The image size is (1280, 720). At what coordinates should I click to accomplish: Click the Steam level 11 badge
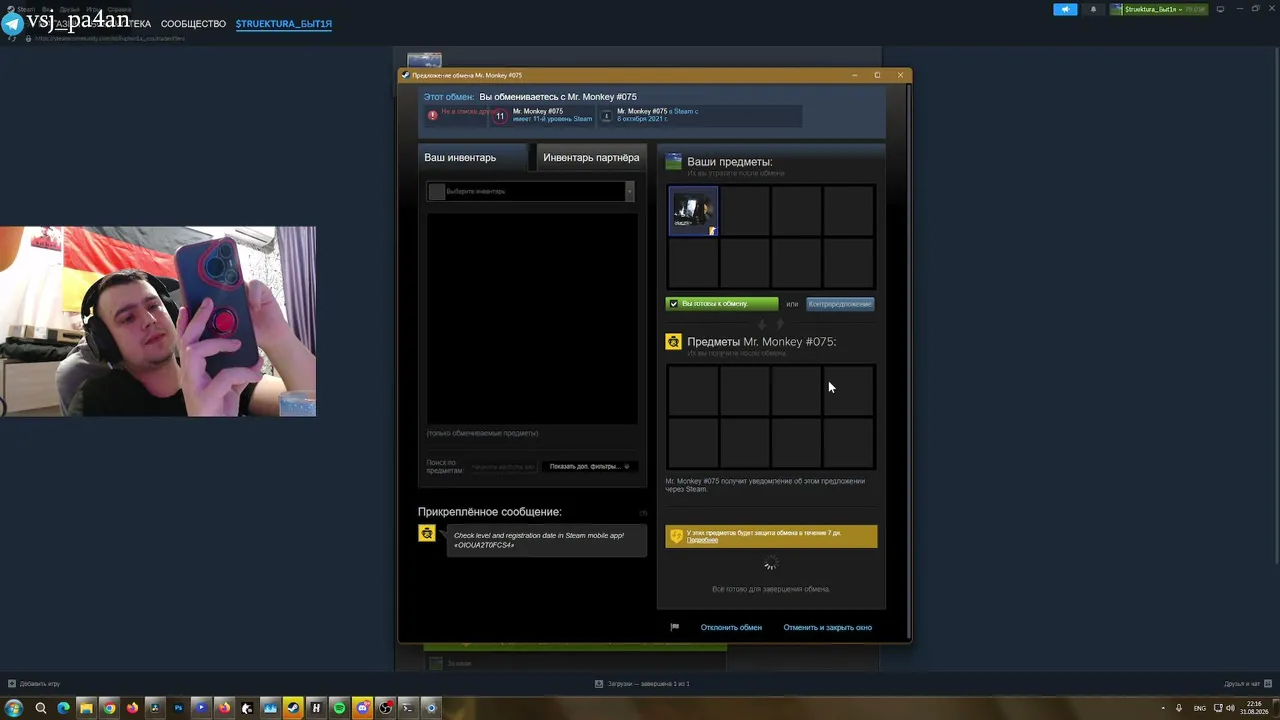coord(500,116)
